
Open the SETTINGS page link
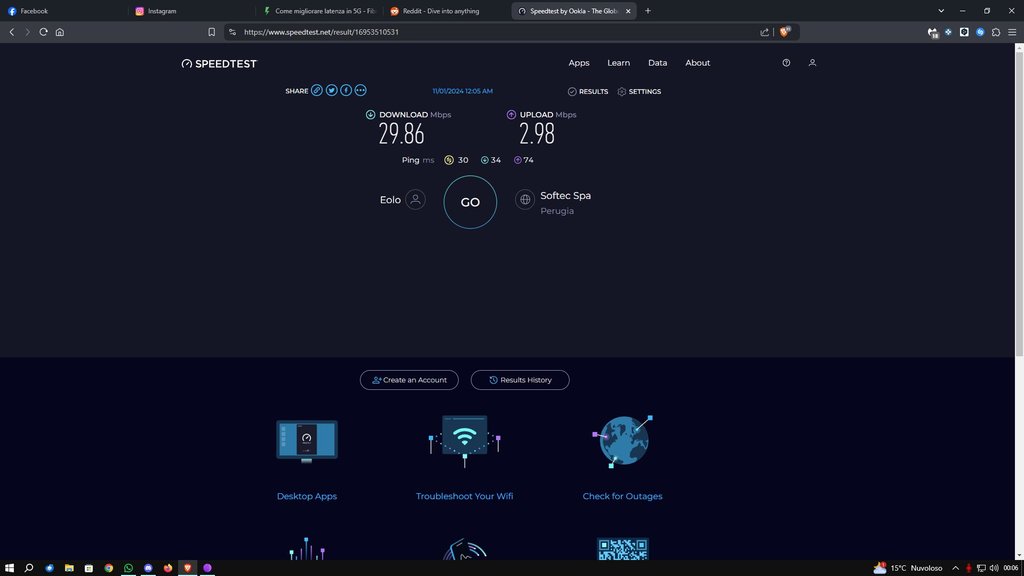click(639, 92)
